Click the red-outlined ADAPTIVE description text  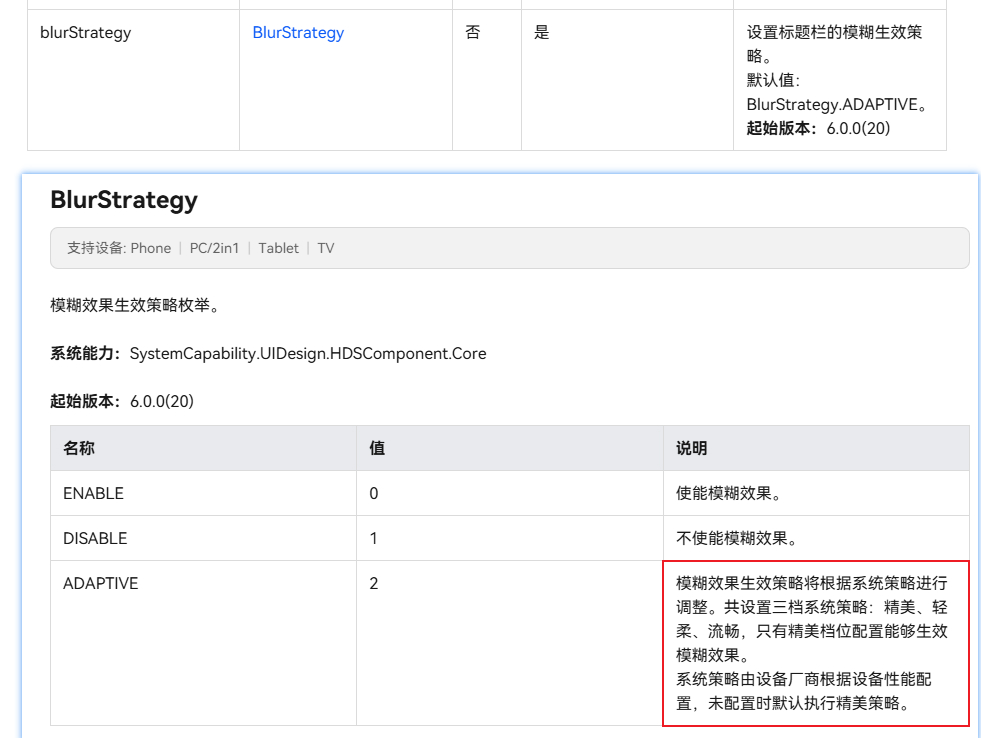(x=812, y=642)
